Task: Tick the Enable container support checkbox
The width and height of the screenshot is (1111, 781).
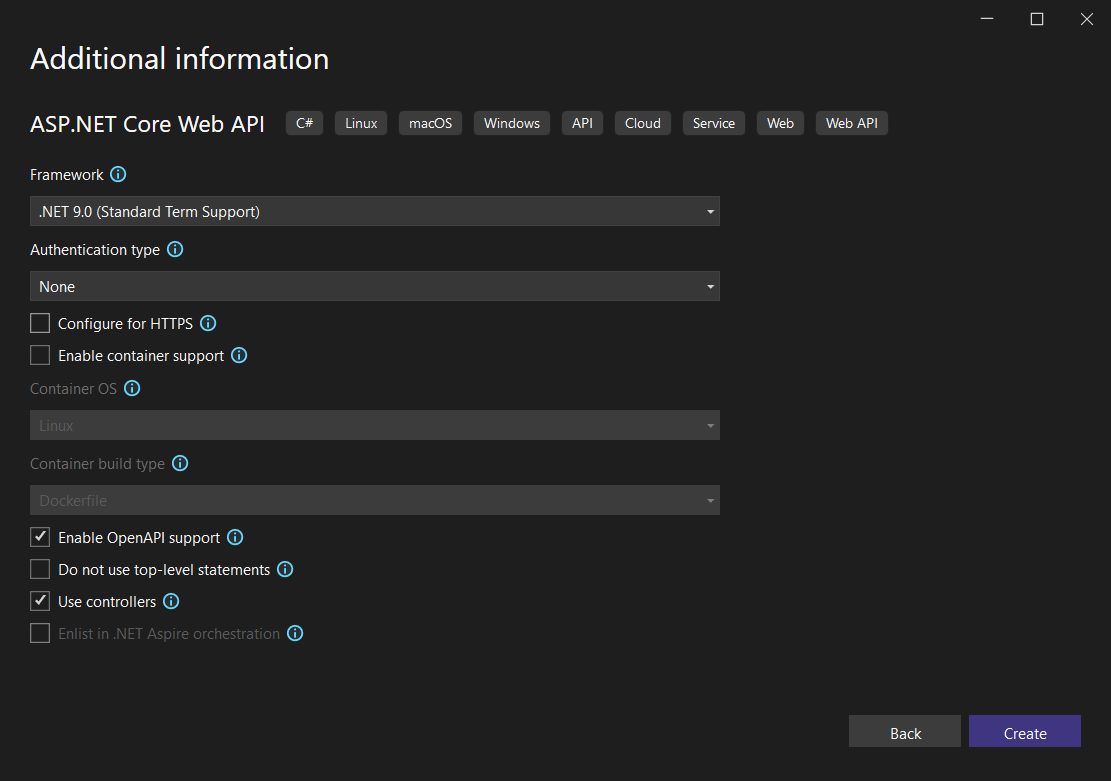Action: click(40, 355)
